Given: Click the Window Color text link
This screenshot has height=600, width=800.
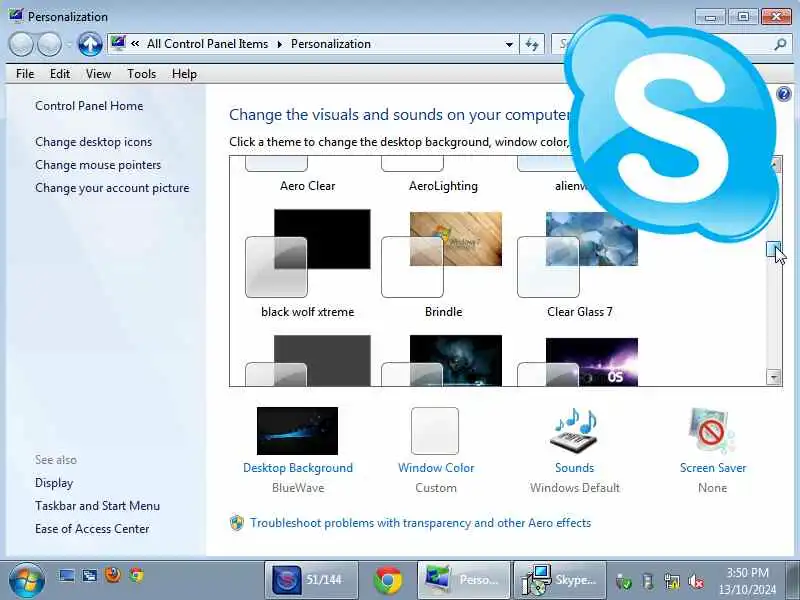Looking at the screenshot, I should (x=436, y=468).
